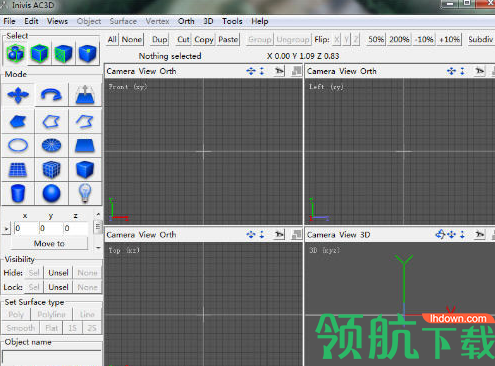
Task: Click down arrow of left panel scrollbar
Action: click(x=98, y=248)
